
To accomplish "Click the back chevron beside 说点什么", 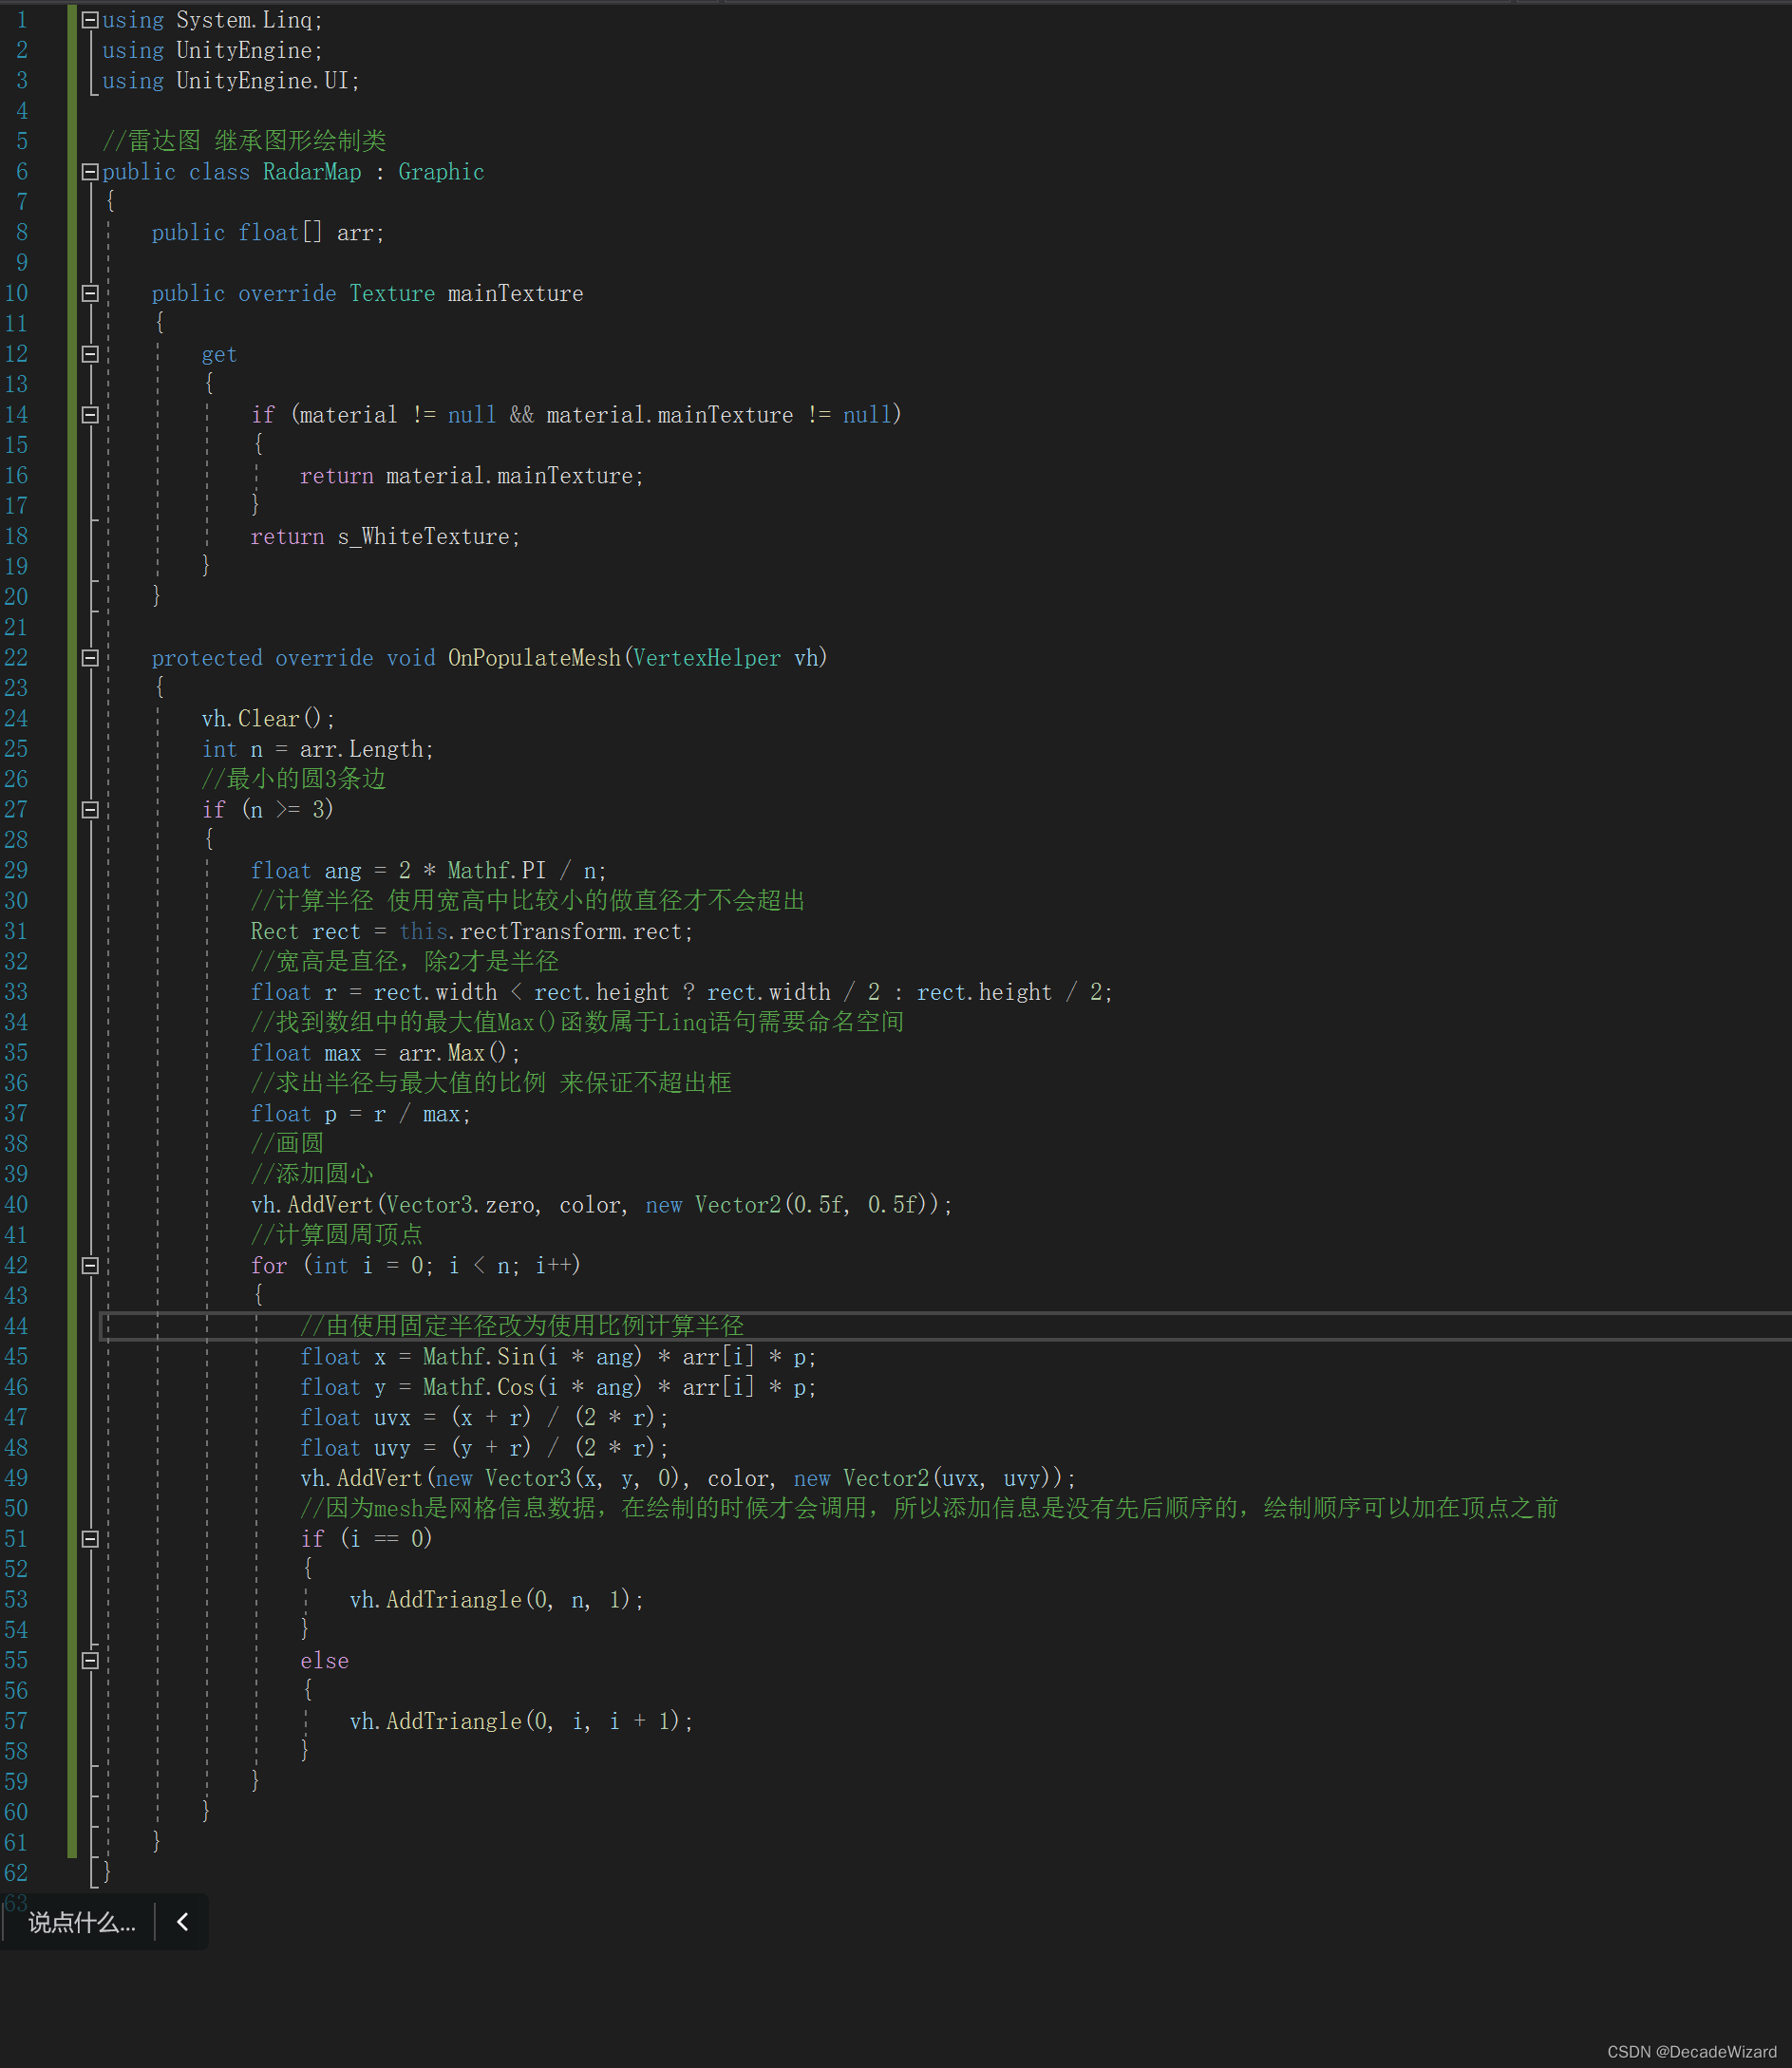I will point(183,1922).
